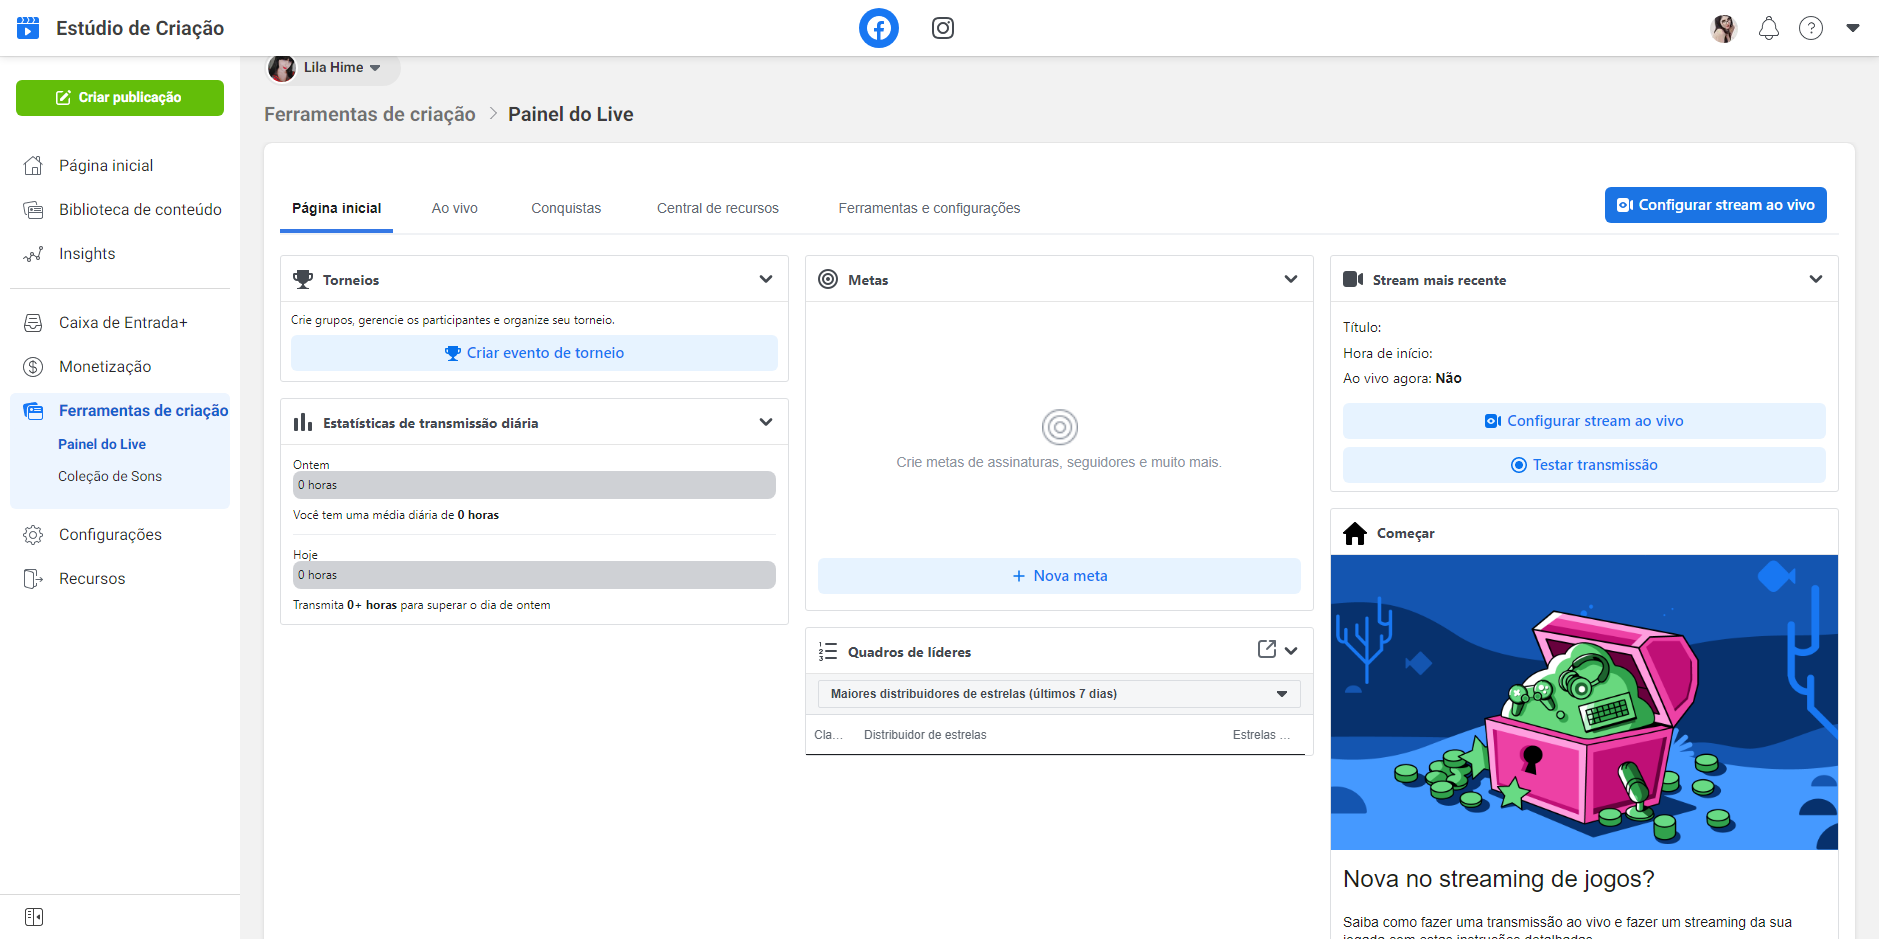Collapse the Torneios panel
This screenshot has height=939, width=1879.
click(x=766, y=280)
